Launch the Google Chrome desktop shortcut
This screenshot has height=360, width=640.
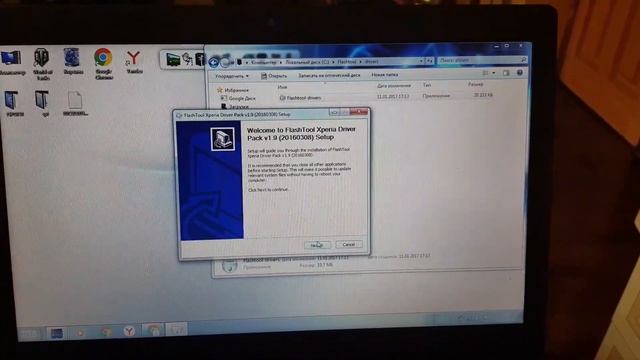tap(103, 63)
